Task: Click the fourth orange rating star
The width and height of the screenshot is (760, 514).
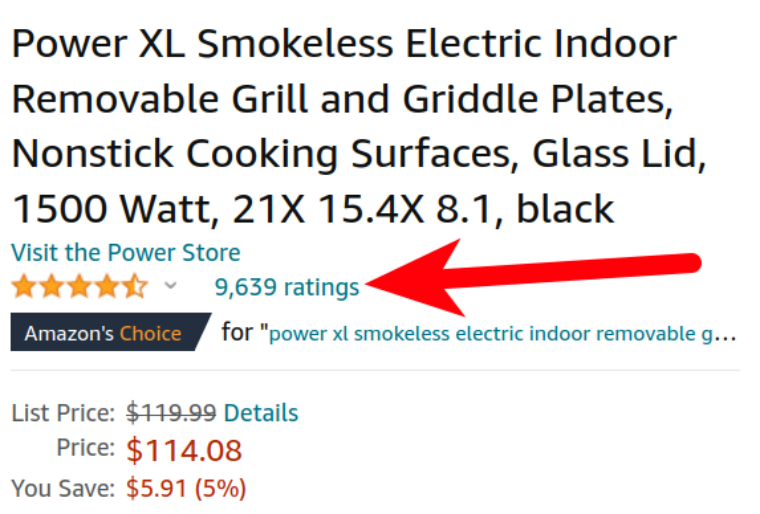Action: (107, 286)
